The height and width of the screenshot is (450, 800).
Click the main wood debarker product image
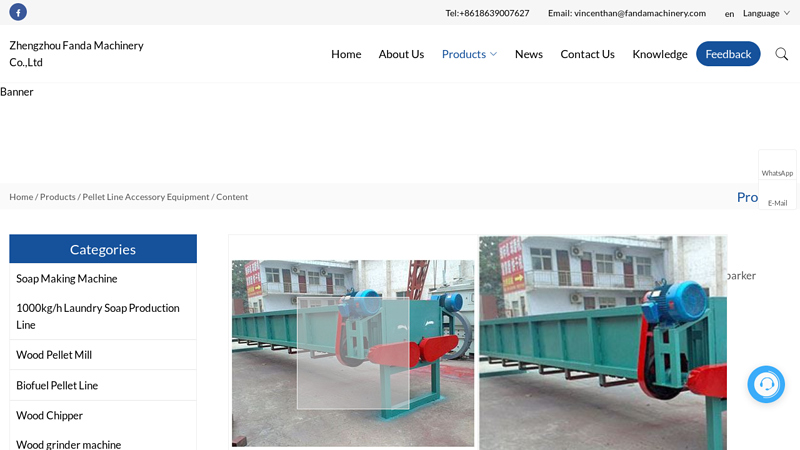click(353, 353)
